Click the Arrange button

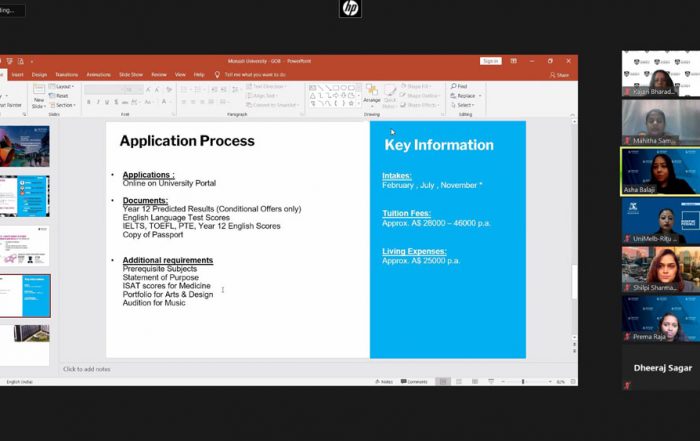[371, 95]
